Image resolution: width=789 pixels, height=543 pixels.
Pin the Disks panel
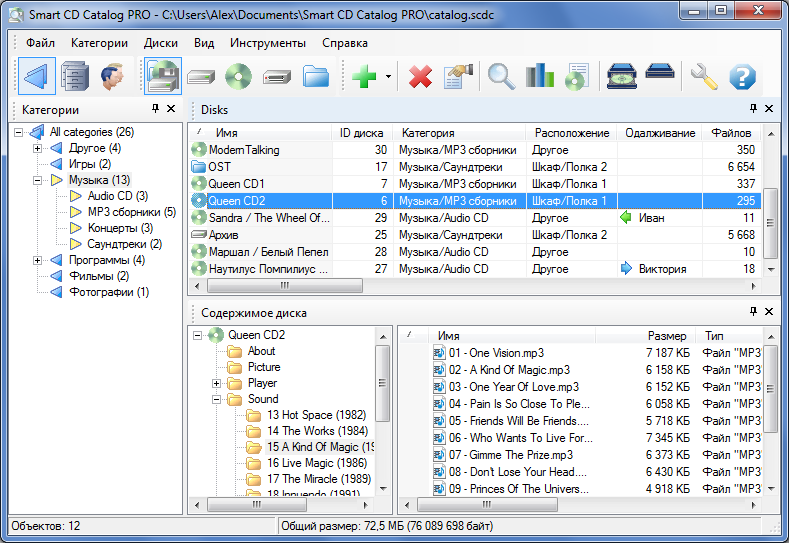[x=753, y=108]
